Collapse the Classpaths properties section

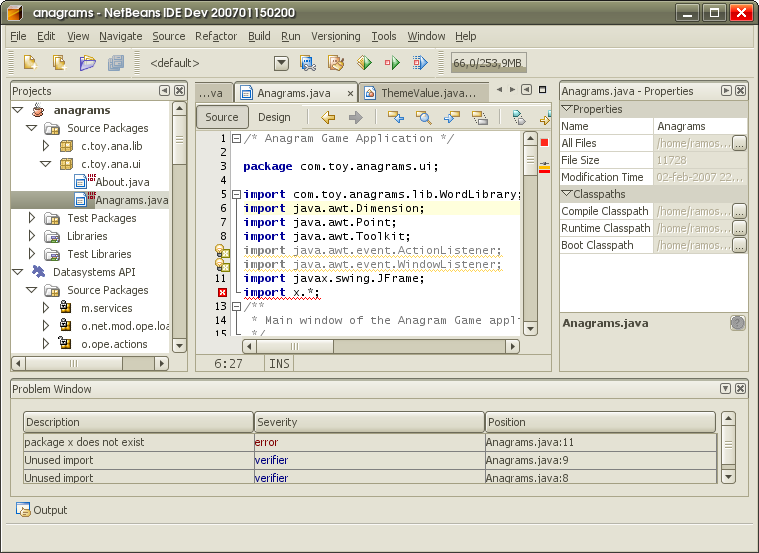tap(566, 194)
